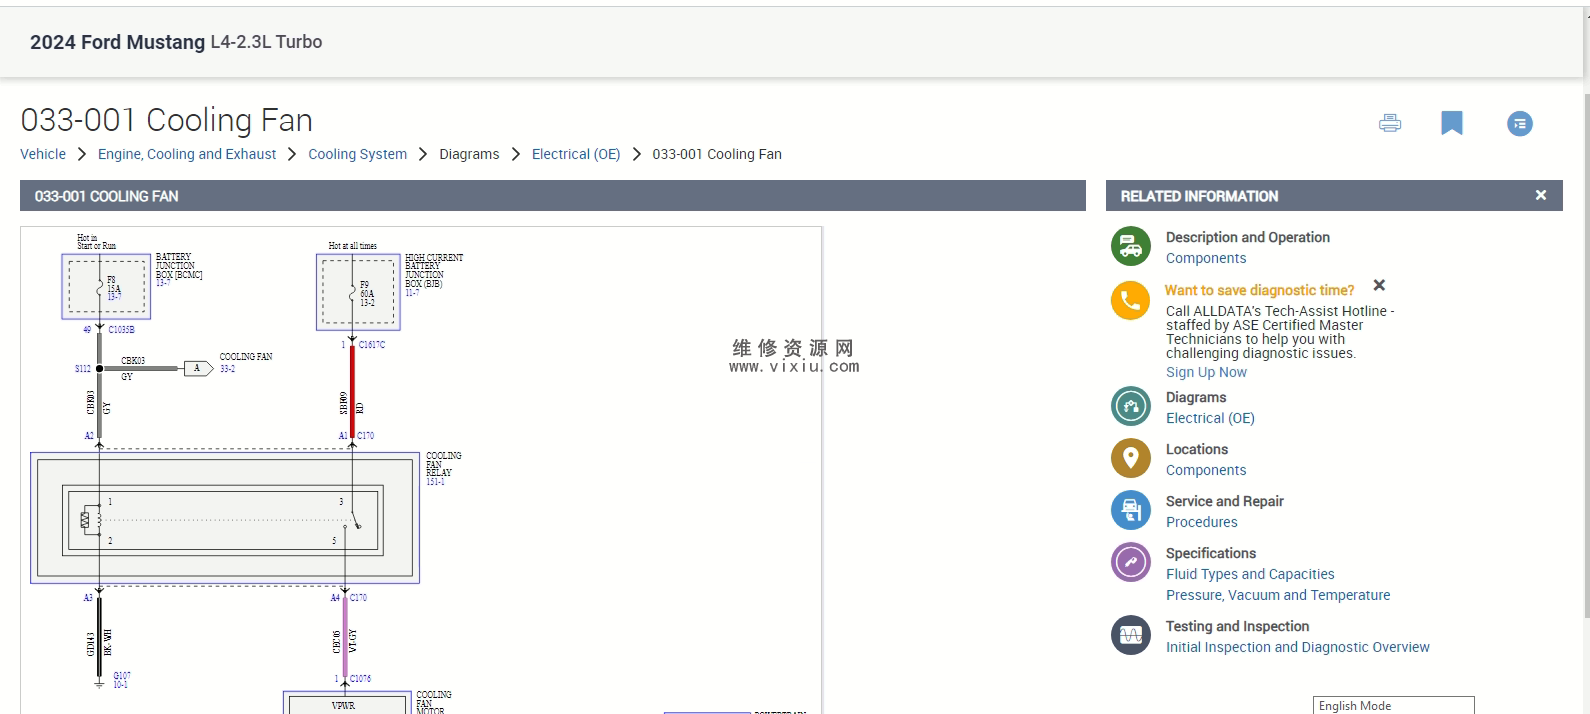Click the Service and Repair heading
1590x714 pixels.
(1225, 501)
